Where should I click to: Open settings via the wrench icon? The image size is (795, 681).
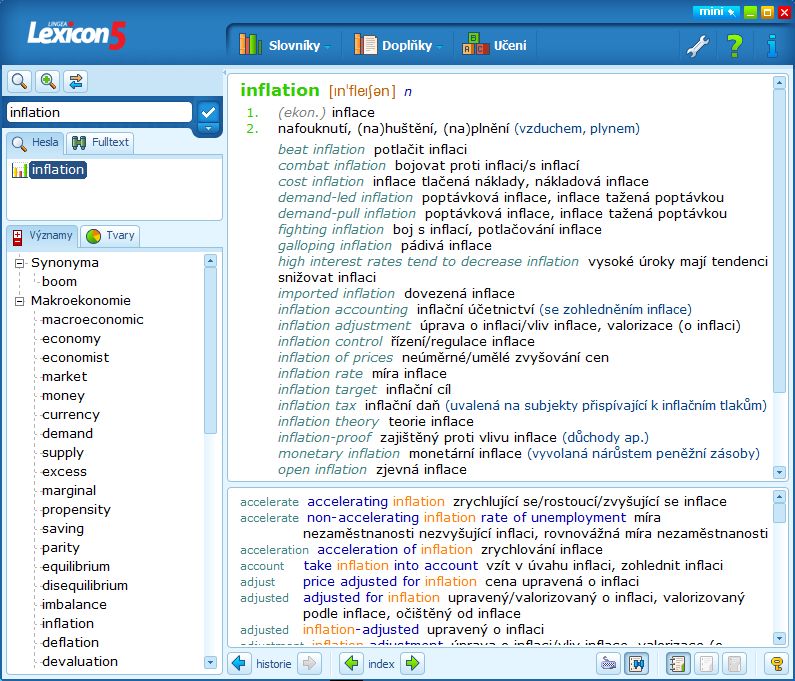point(698,46)
